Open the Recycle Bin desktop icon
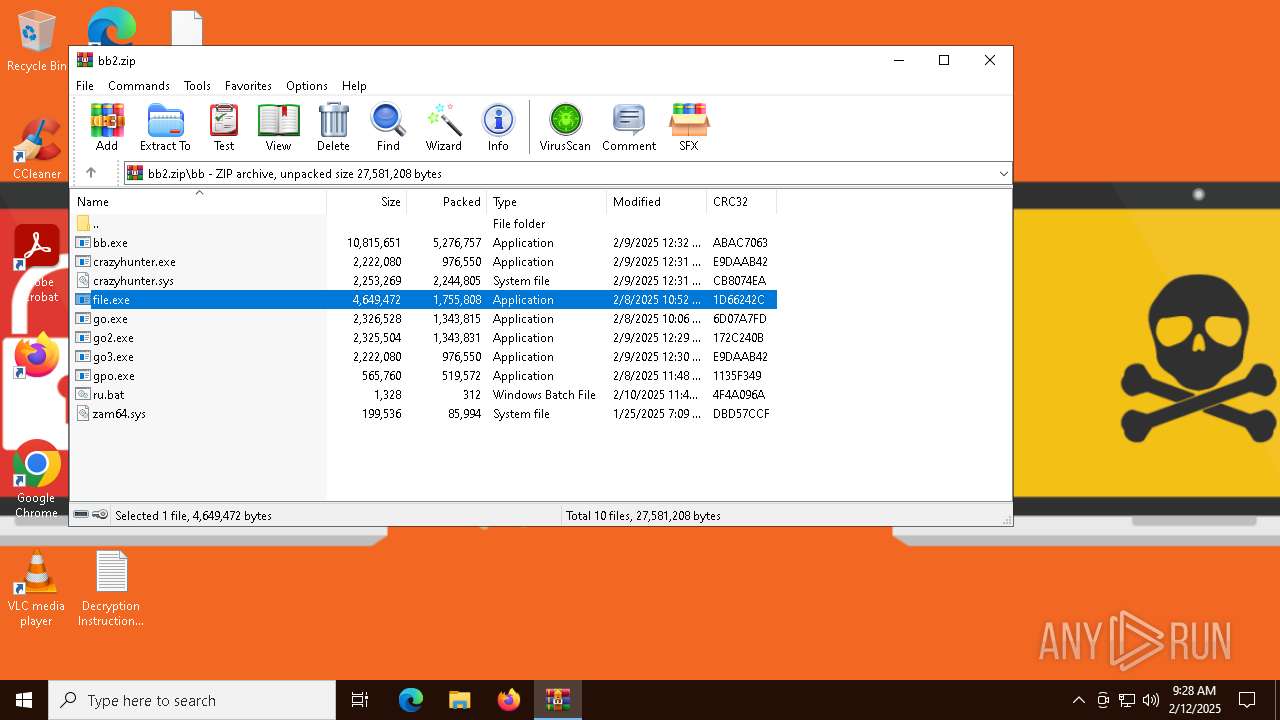 (x=36, y=41)
